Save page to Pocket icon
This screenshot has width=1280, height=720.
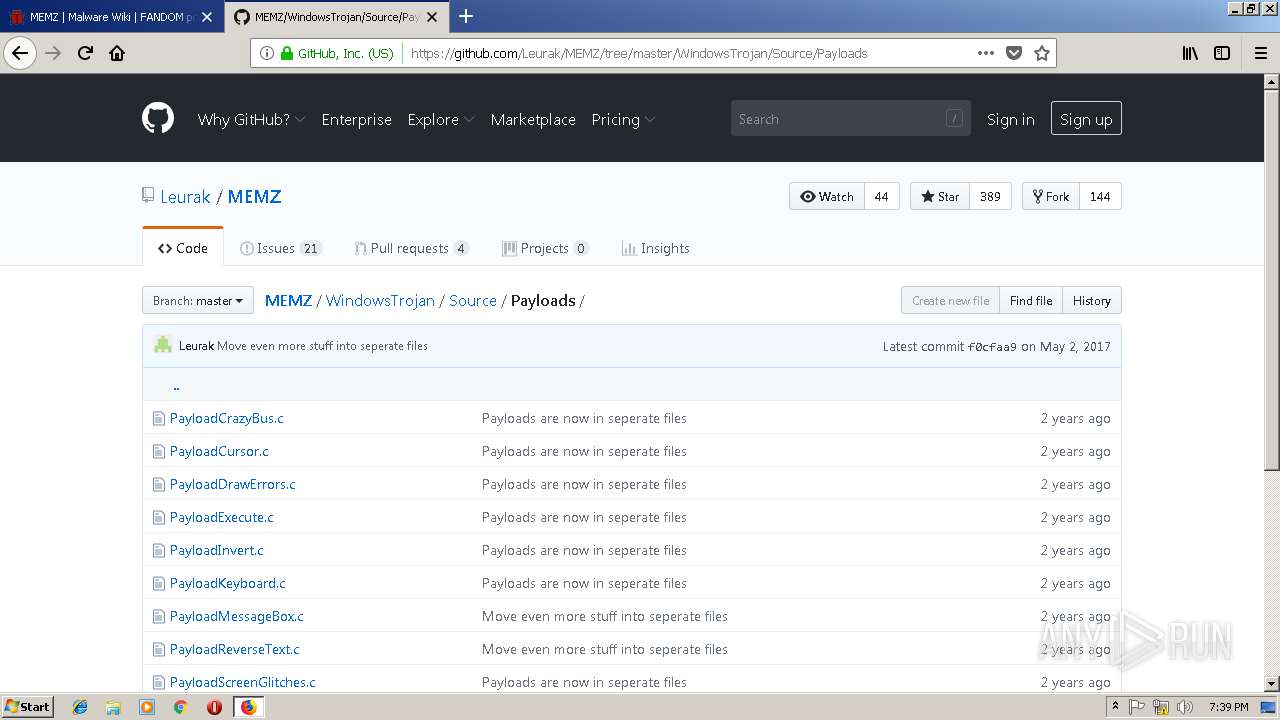pyautogui.click(x=1014, y=53)
